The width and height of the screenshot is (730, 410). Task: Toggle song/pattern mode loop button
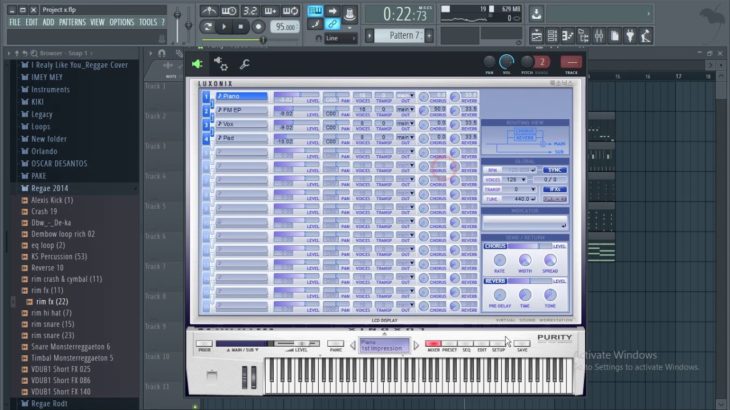[x=208, y=27]
